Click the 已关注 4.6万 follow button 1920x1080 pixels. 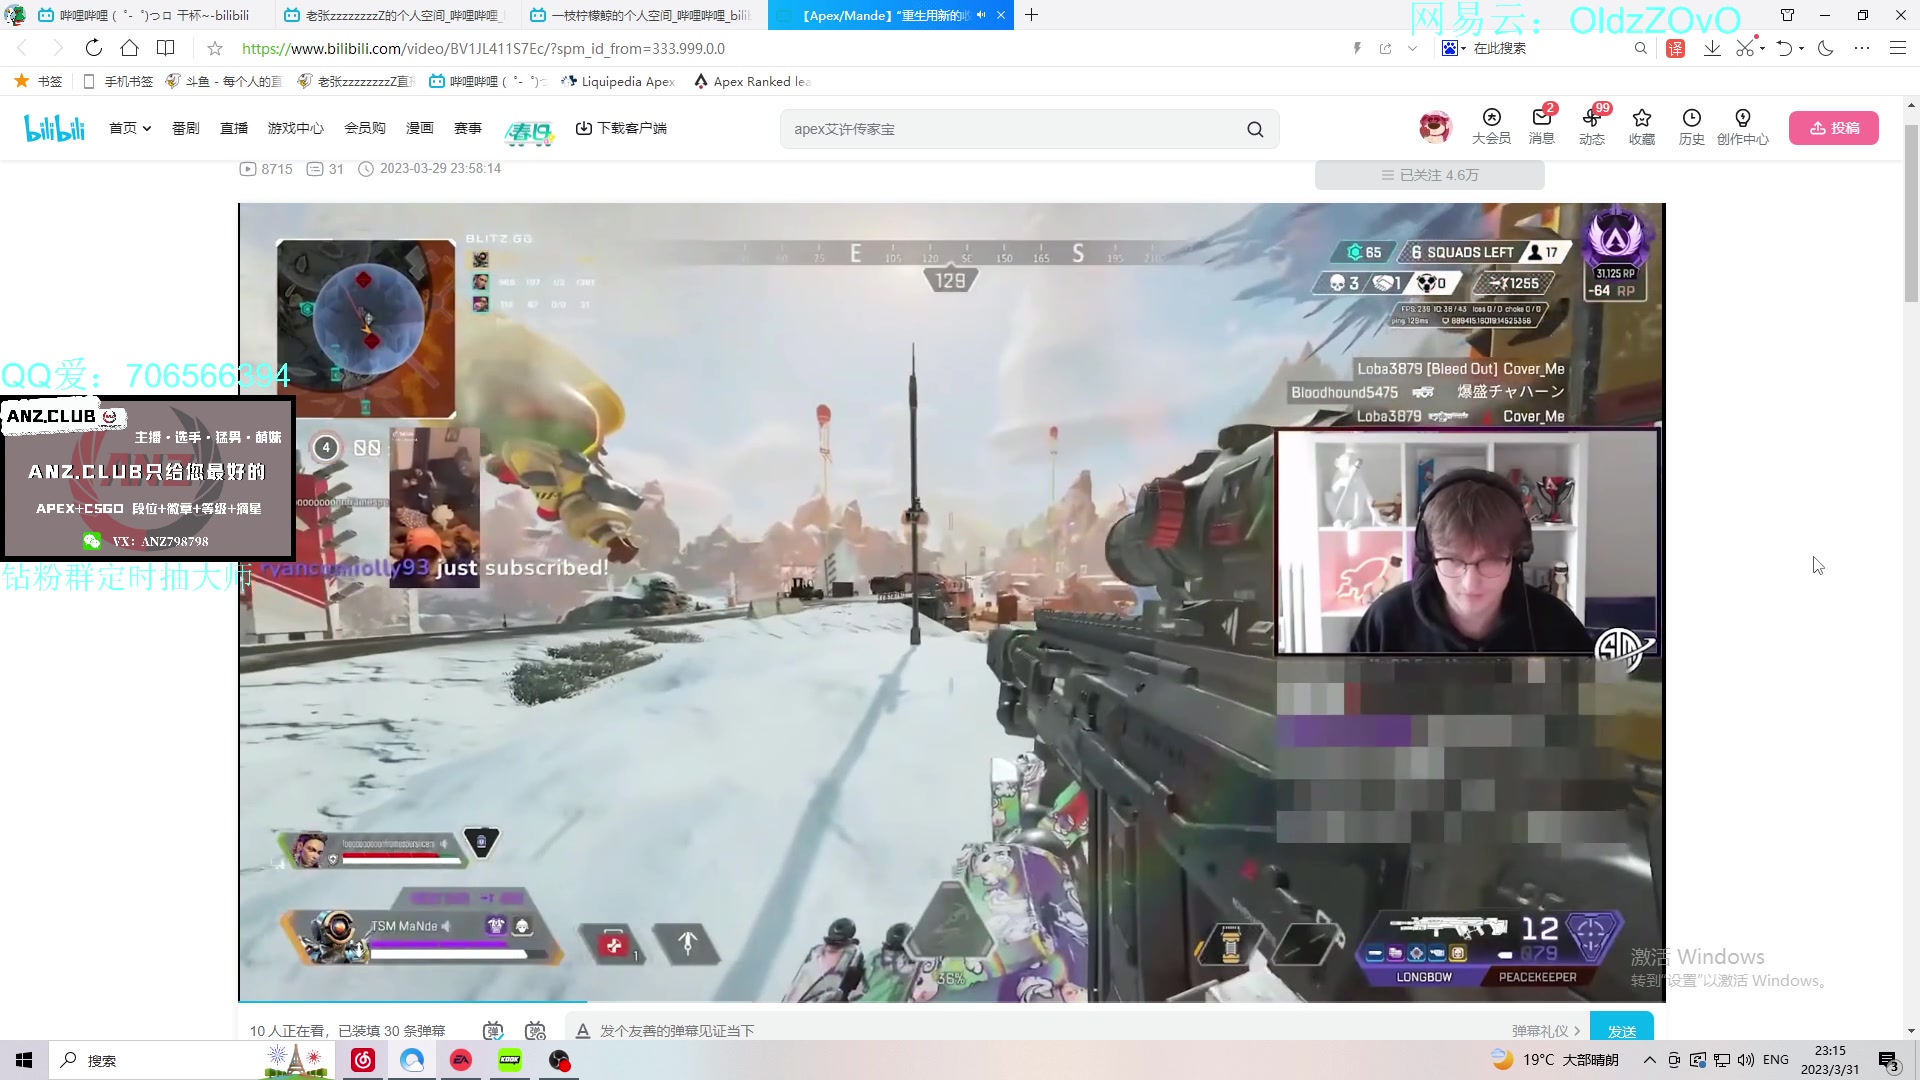pyautogui.click(x=1429, y=175)
